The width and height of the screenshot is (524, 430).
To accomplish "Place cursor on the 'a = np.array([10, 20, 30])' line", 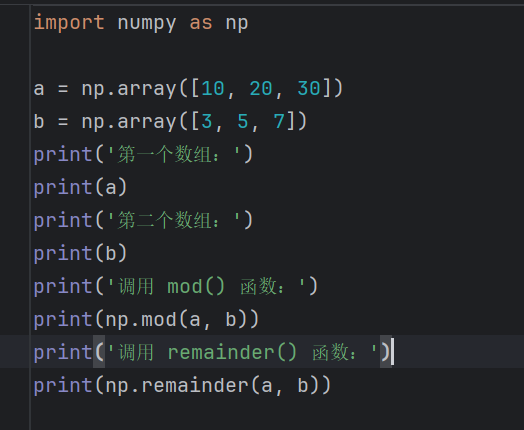I will (x=188, y=89).
